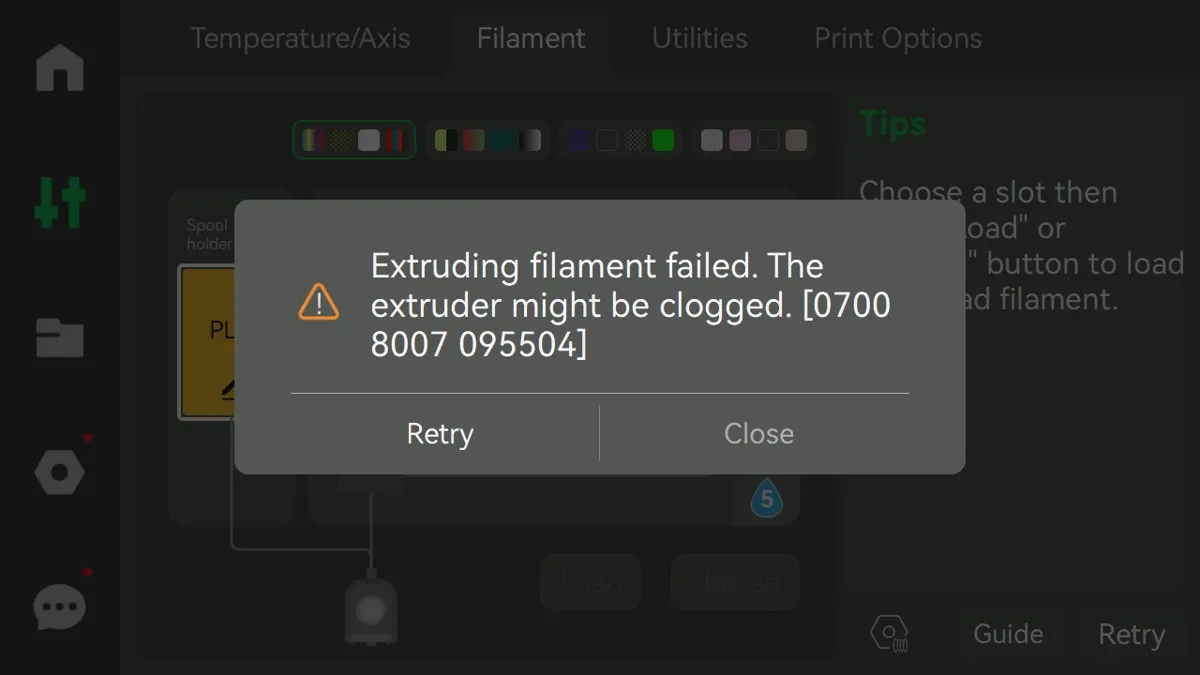Select the first AMS unit with green outline
The width and height of the screenshot is (1200, 675).
click(x=354, y=140)
